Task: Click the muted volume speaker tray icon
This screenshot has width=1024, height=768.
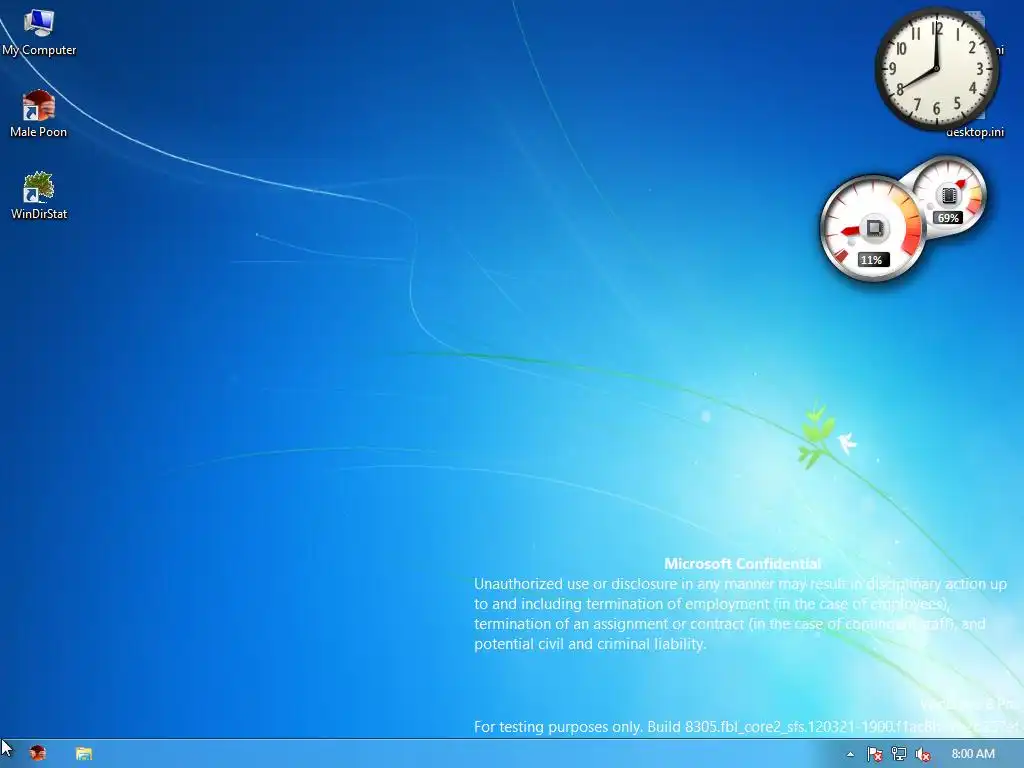Action: [923, 754]
